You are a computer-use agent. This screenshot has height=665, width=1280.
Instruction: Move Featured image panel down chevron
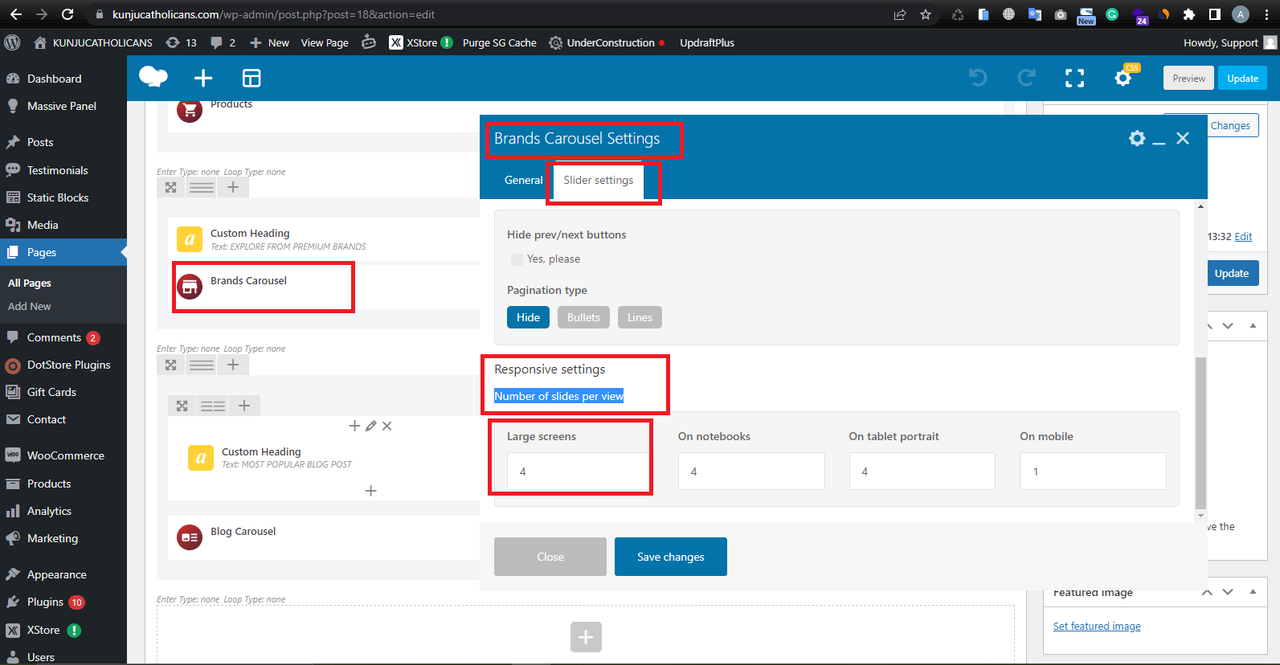click(1228, 592)
